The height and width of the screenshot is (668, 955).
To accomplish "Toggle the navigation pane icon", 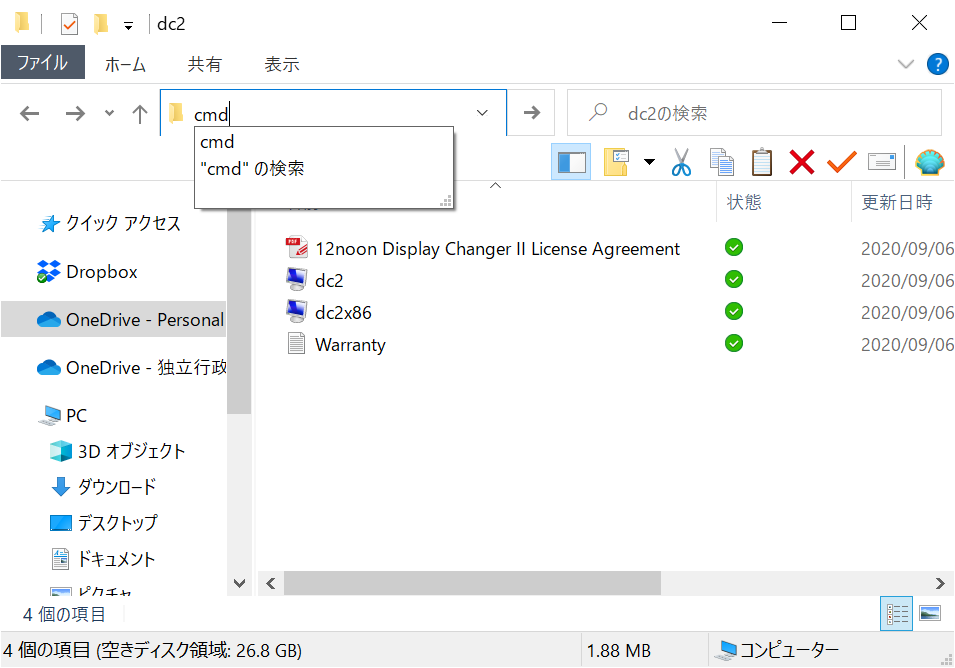I will coord(571,163).
